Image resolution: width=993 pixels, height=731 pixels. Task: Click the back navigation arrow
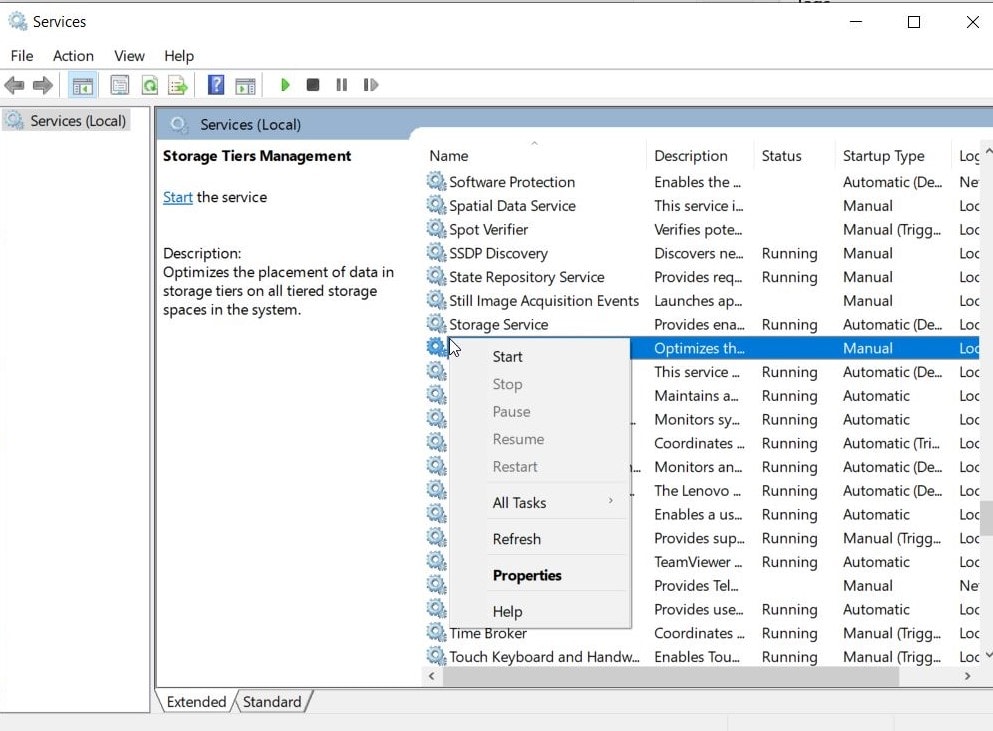click(x=14, y=85)
